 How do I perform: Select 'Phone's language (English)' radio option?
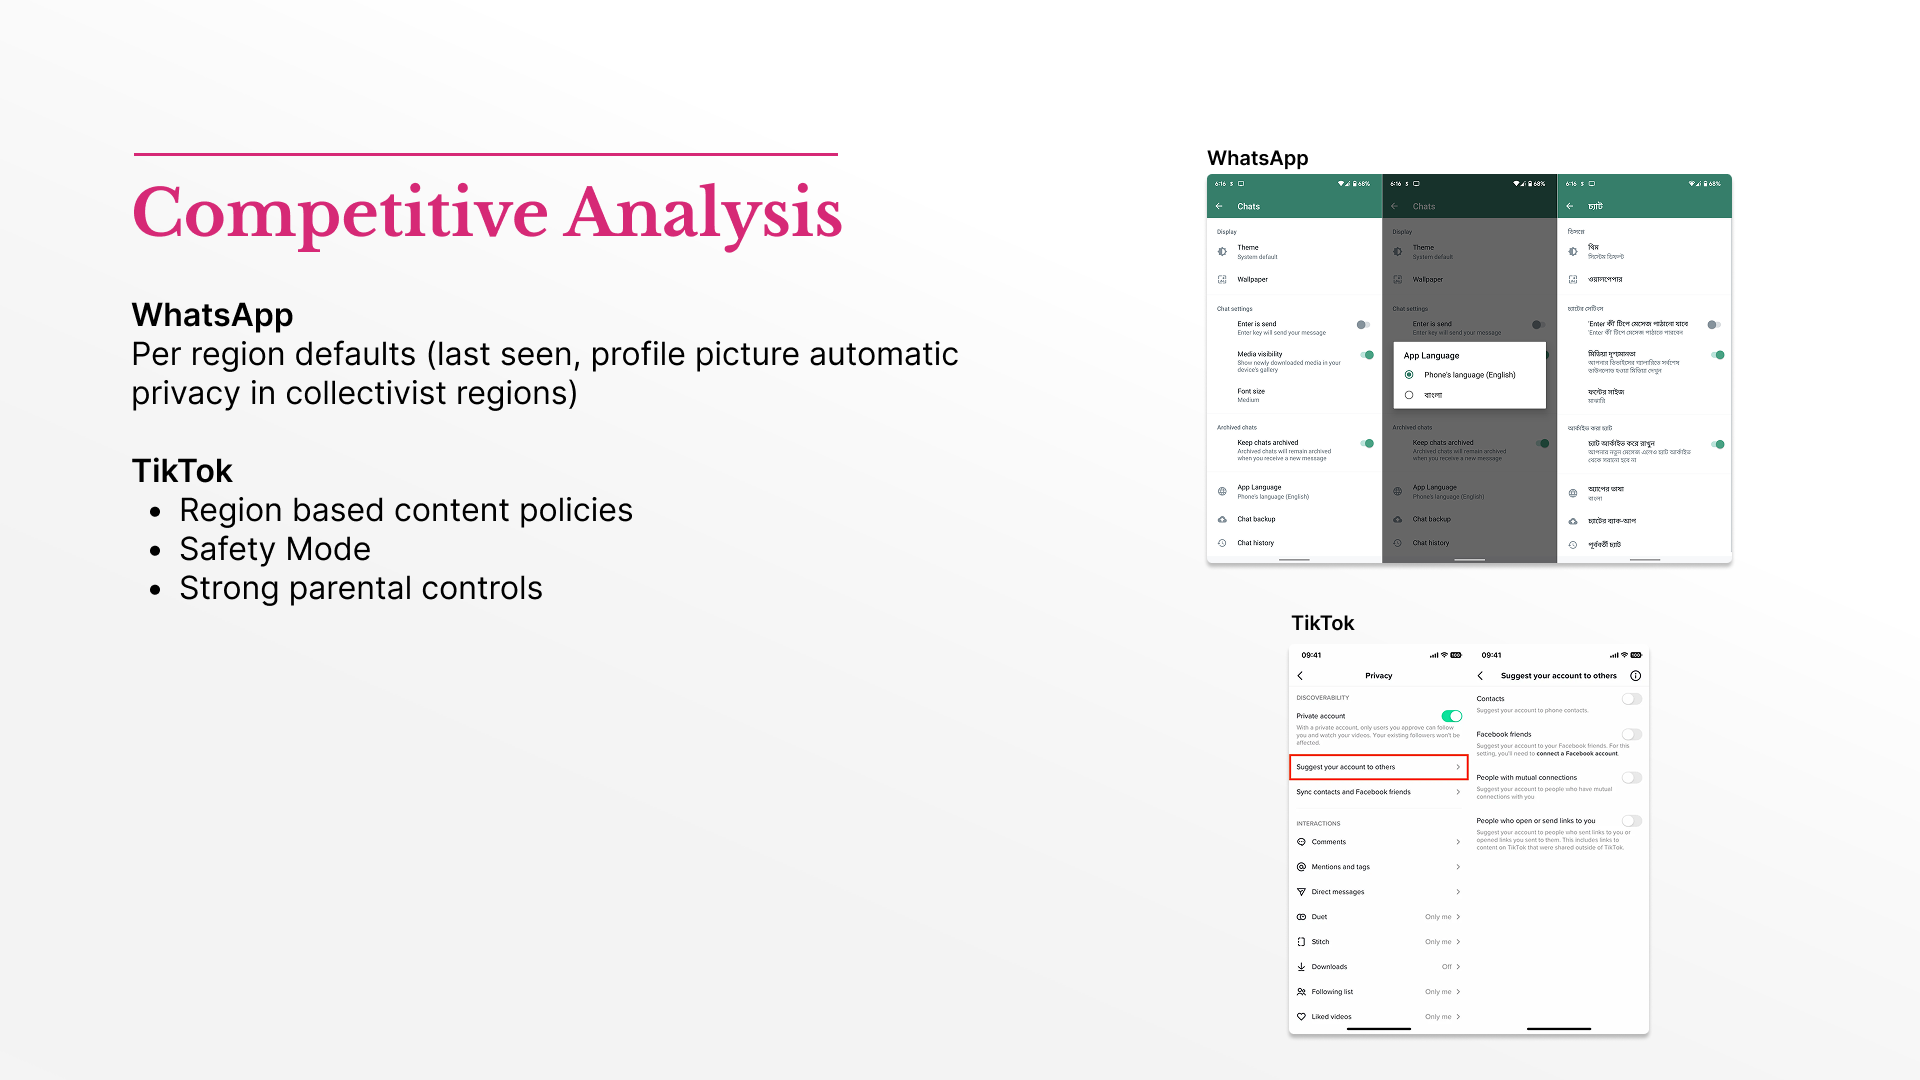click(x=1409, y=375)
